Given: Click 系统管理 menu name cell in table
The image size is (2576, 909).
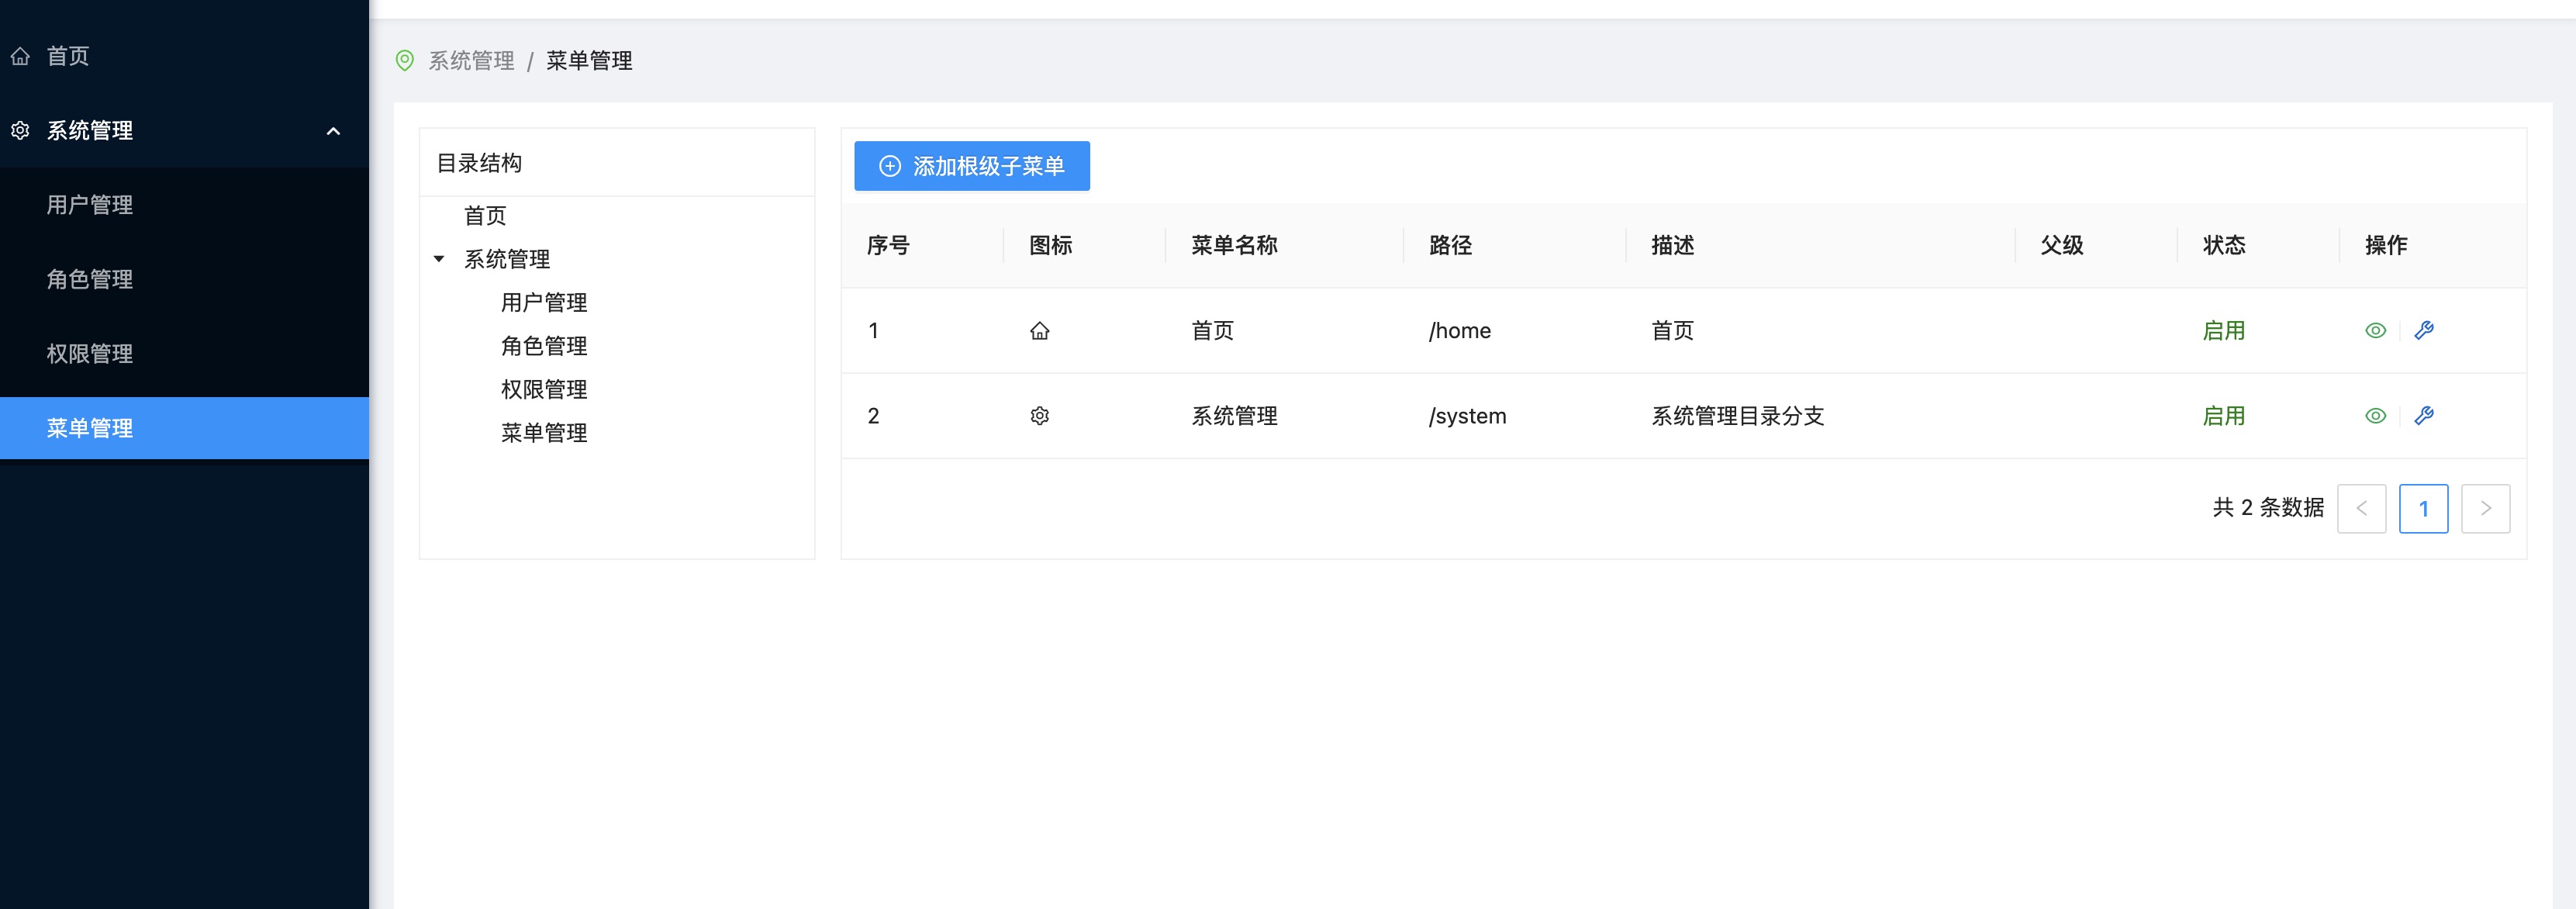Looking at the screenshot, I should [1235, 416].
